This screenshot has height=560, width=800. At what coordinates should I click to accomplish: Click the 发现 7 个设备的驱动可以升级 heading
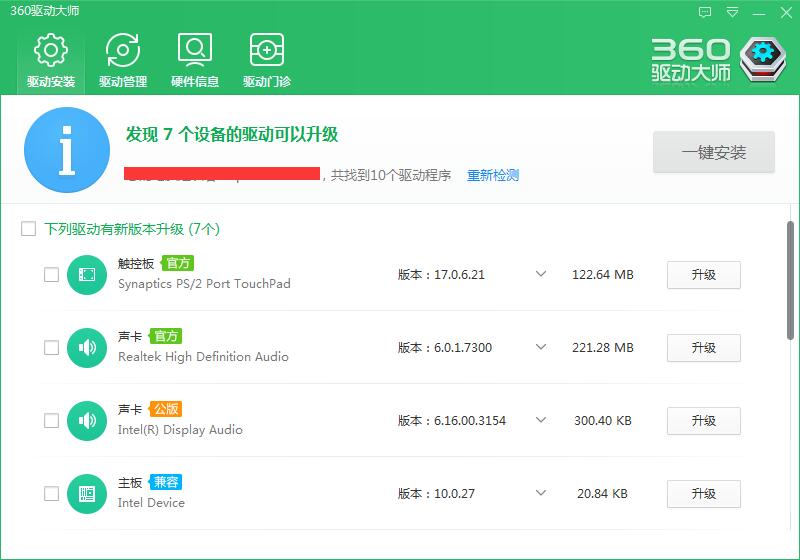(x=232, y=135)
